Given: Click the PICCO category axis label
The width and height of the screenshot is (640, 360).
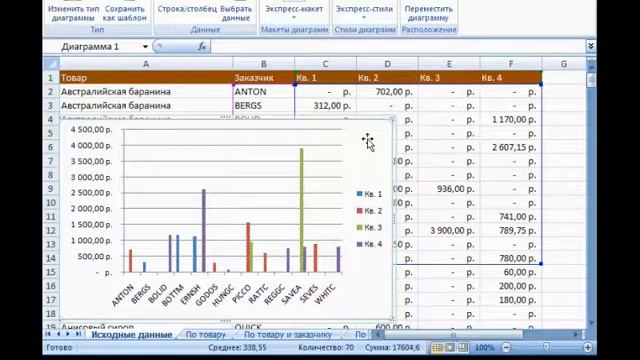Looking at the screenshot, I should pos(241,294).
